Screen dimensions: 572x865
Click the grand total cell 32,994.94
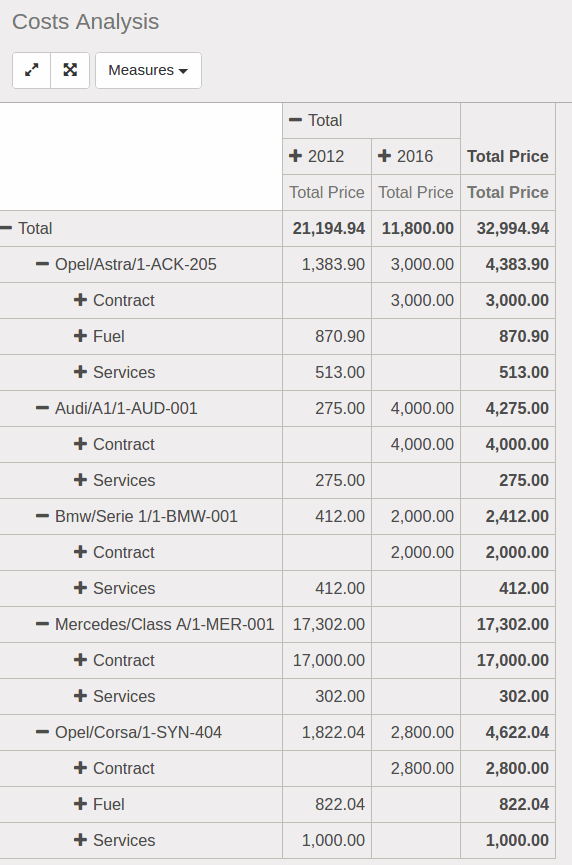[508, 228]
